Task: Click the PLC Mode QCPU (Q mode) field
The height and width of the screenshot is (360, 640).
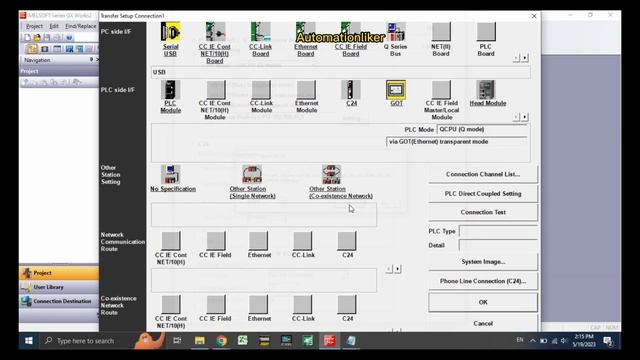Action: (x=482, y=129)
